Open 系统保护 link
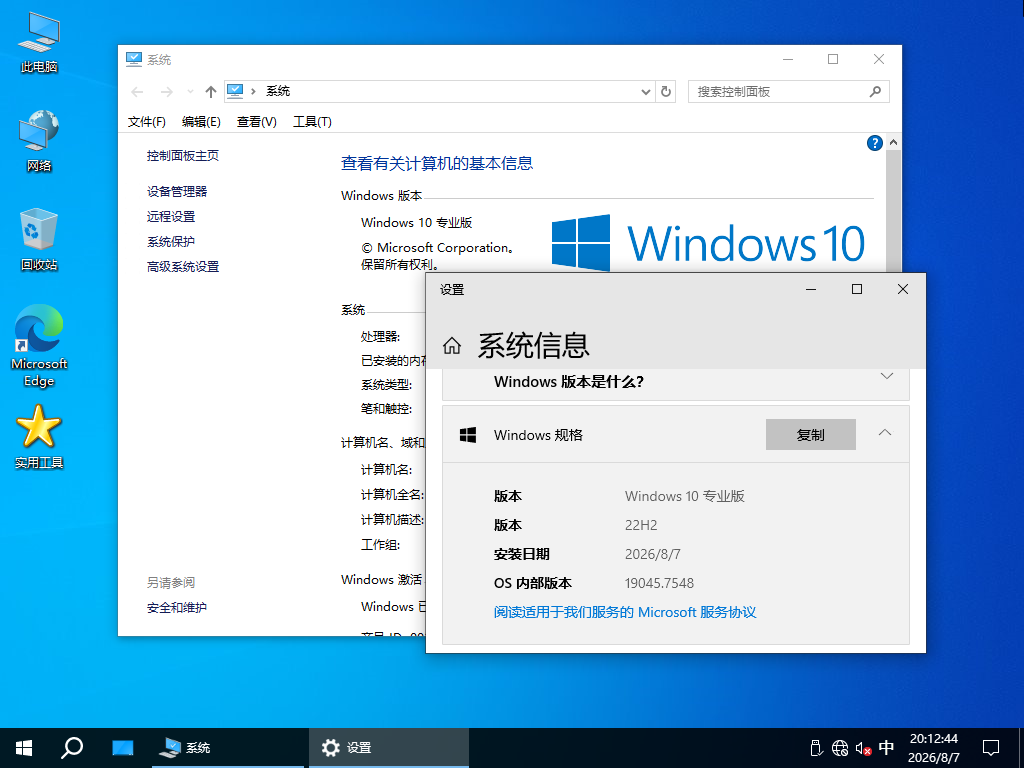This screenshot has width=1024, height=768. tap(171, 242)
